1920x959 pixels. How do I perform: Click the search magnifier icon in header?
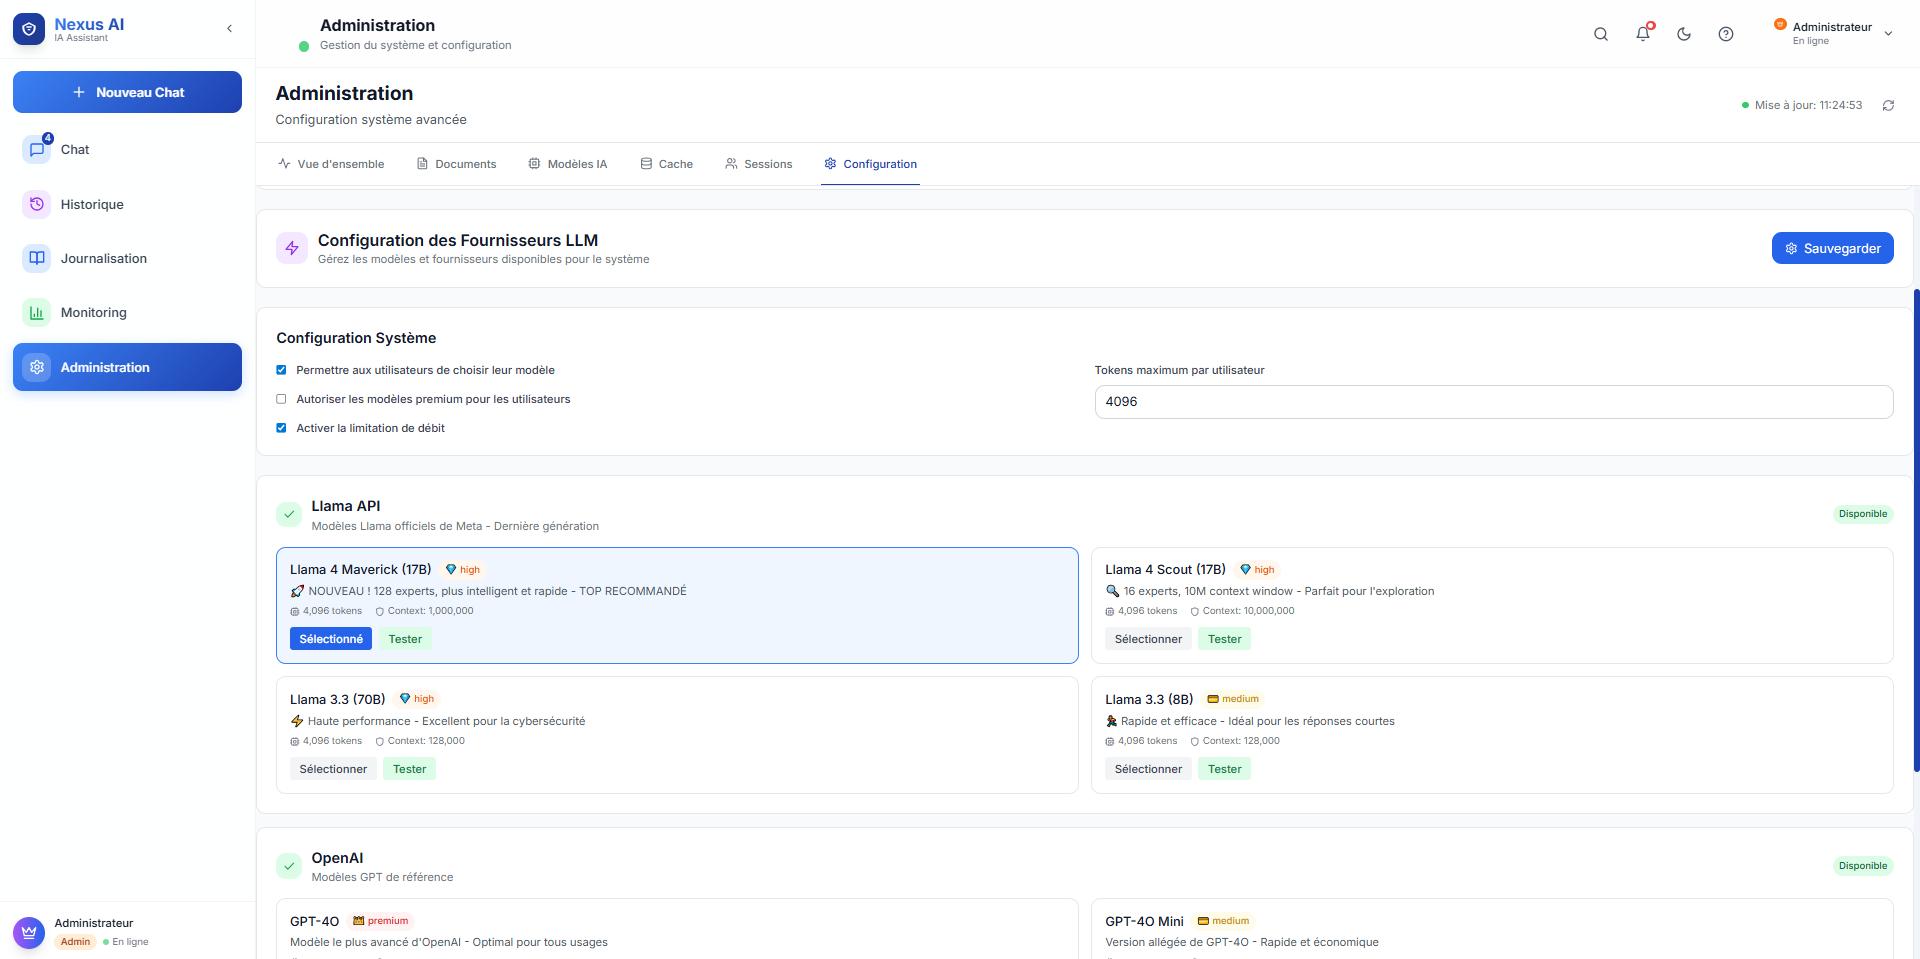[1600, 34]
